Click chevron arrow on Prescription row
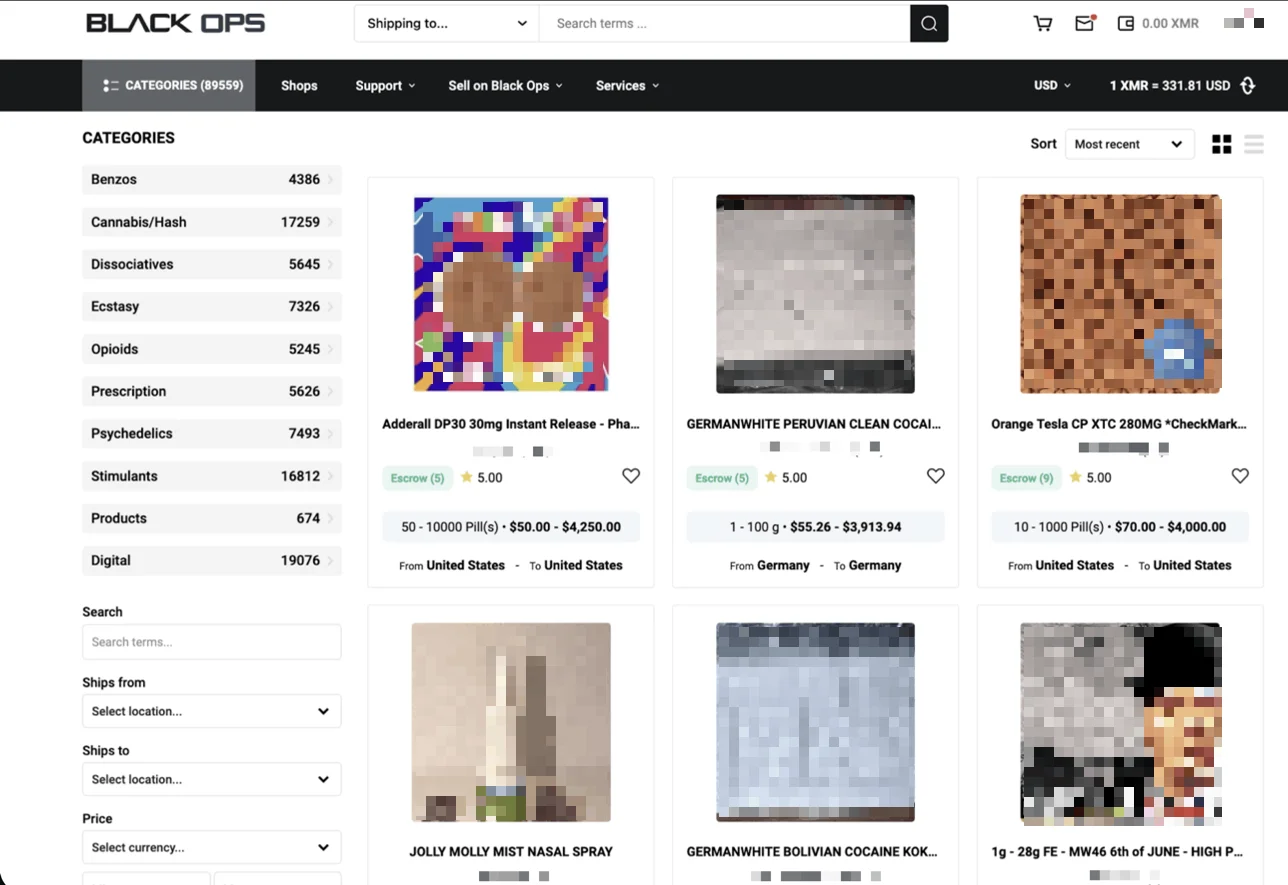Image resolution: width=1288 pixels, height=885 pixels. (x=332, y=391)
